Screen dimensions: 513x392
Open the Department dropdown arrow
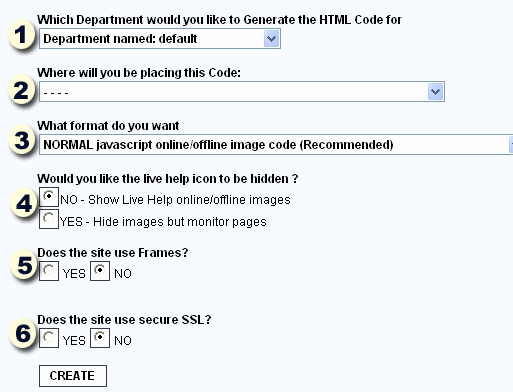271,39
